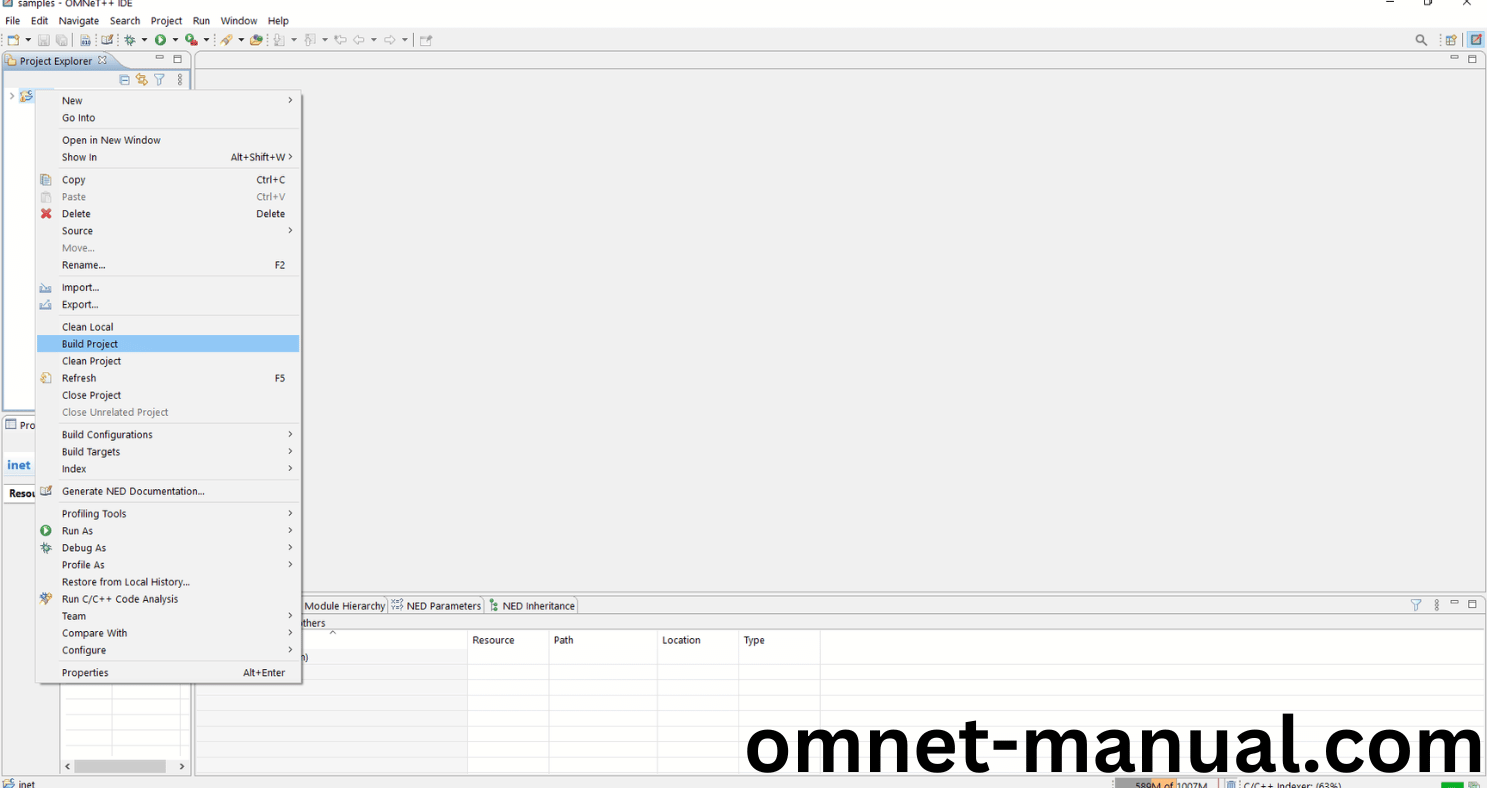The image size is (1487, 788).
Task: Switch to the NED Parameters tab
Action: (x=436, y=606)
